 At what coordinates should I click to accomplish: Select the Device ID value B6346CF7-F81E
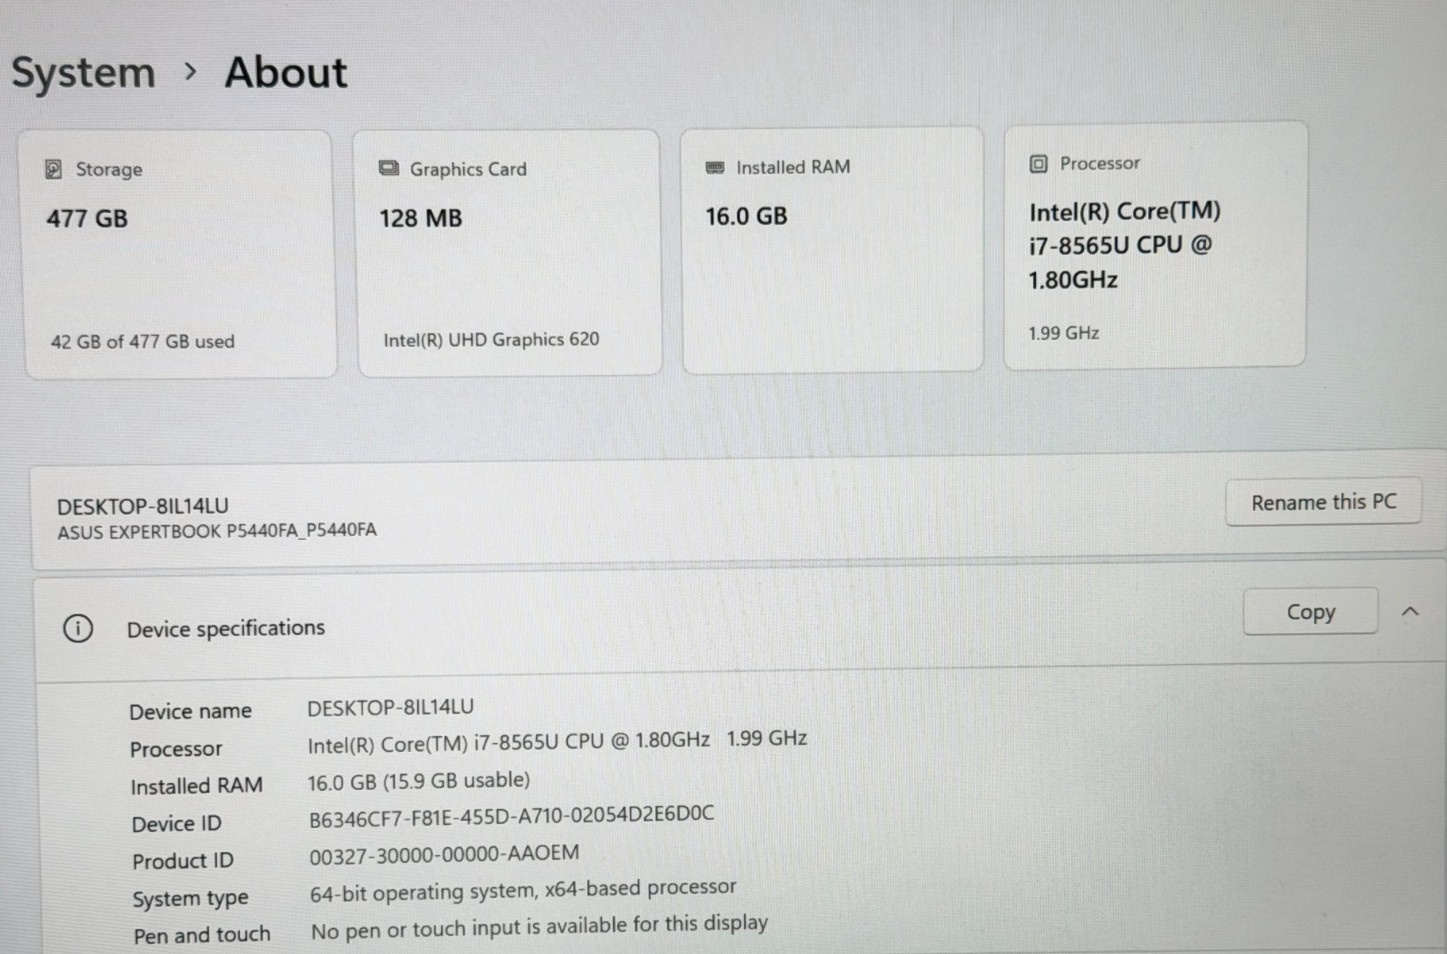pyautogui.click(x=511, y=816)
